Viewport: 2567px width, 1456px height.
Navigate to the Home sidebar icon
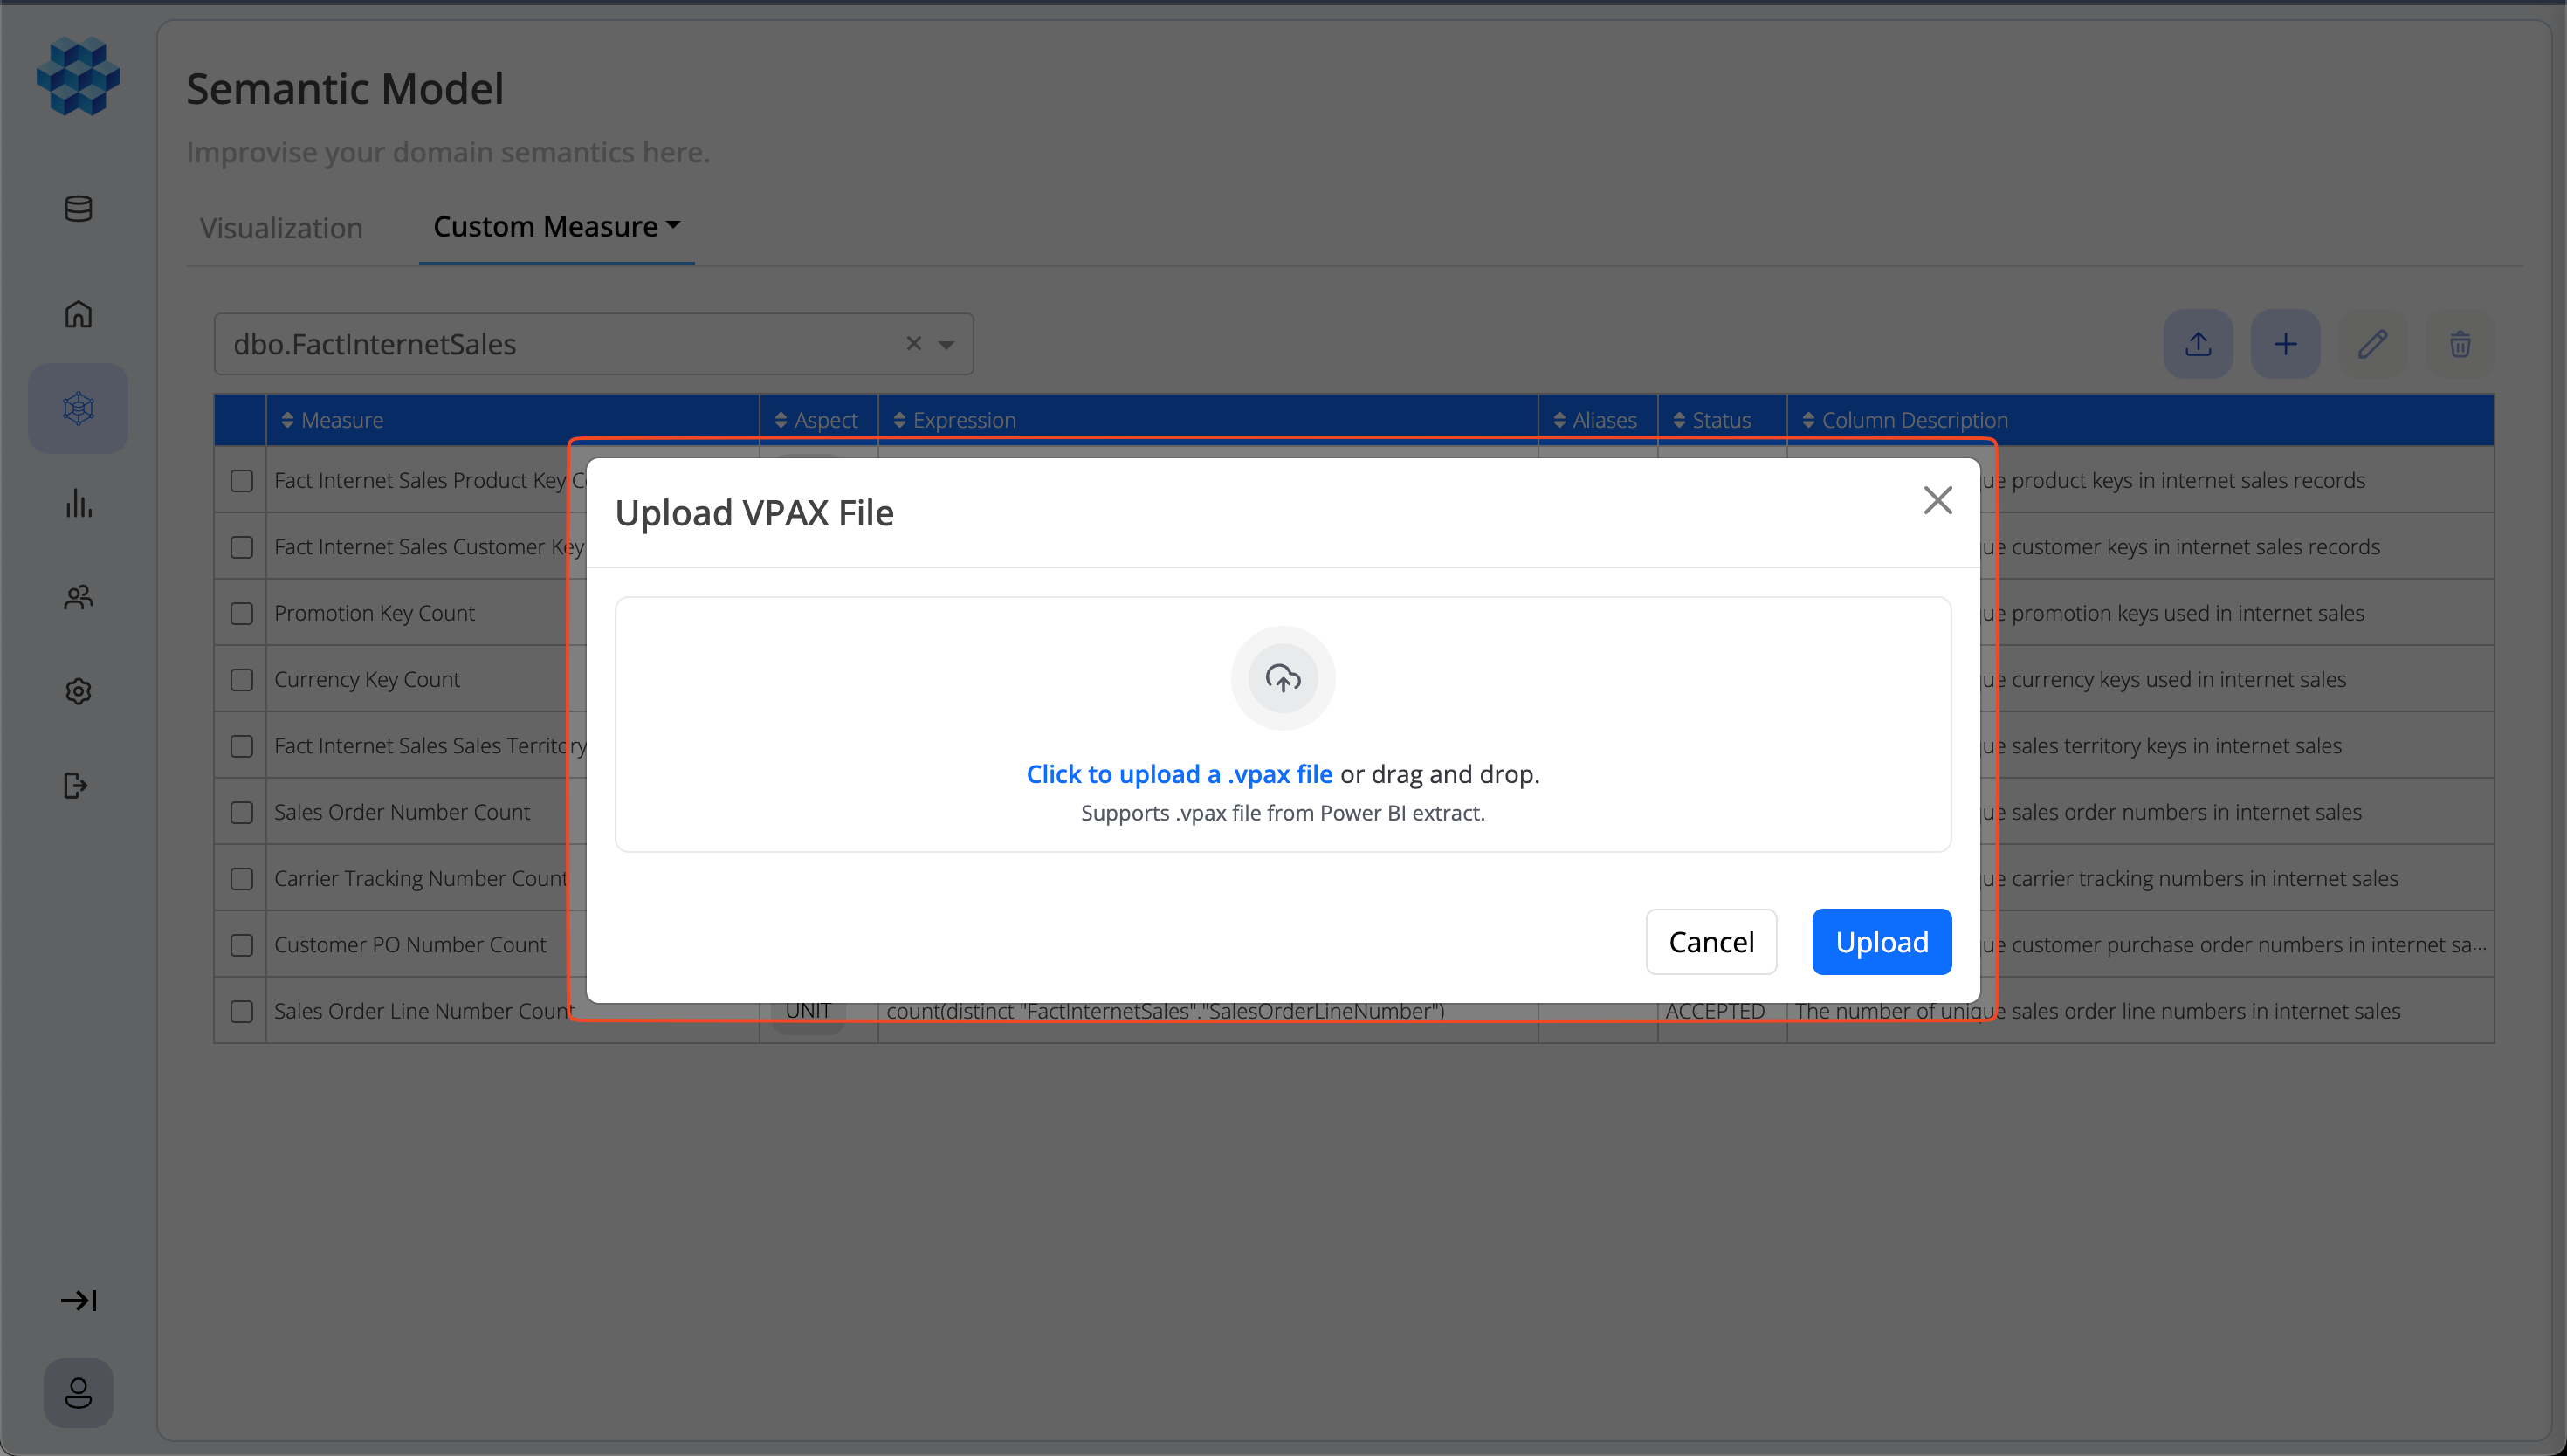(78, 313)
